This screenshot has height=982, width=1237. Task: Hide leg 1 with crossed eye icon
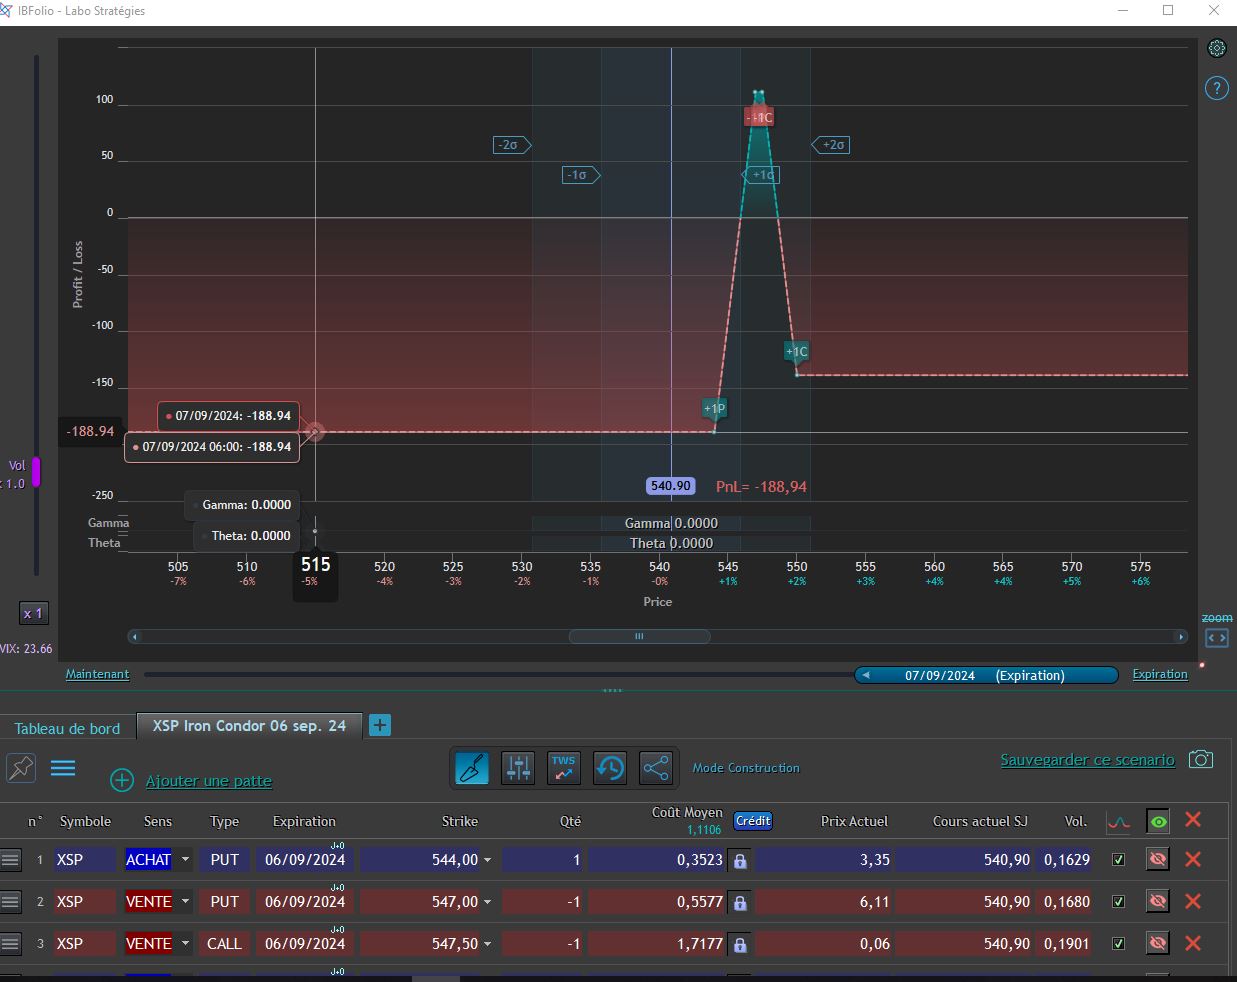(x=1158, y=859)
